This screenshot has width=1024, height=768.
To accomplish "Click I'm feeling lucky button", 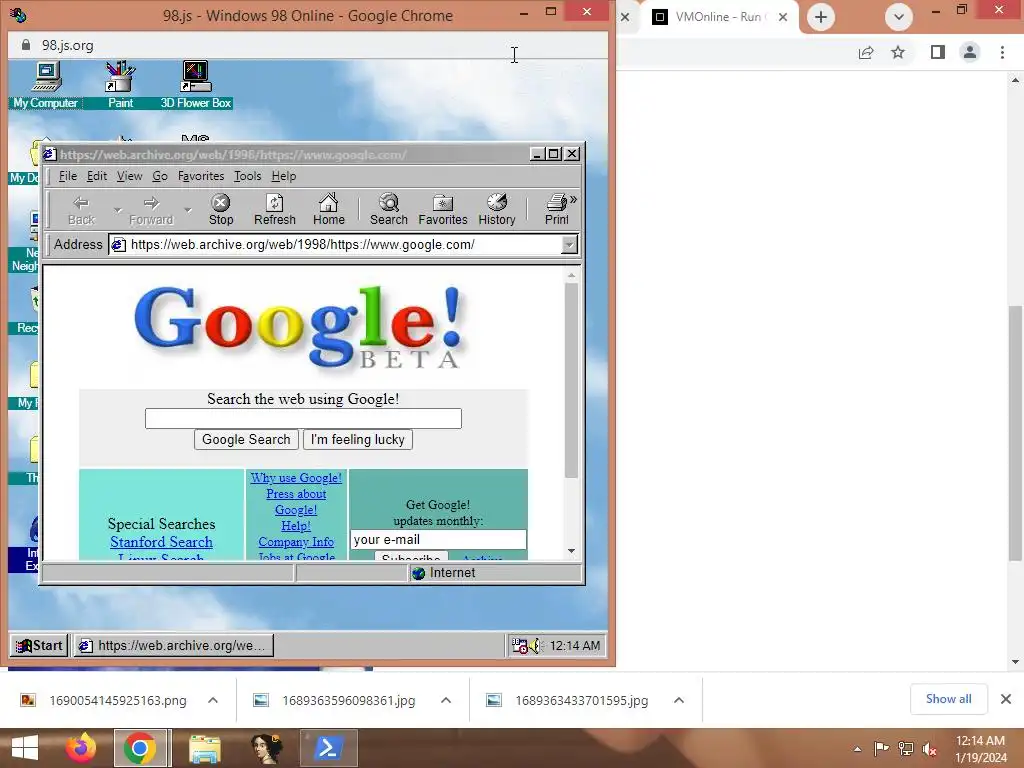I will click(x=358, y=440).
